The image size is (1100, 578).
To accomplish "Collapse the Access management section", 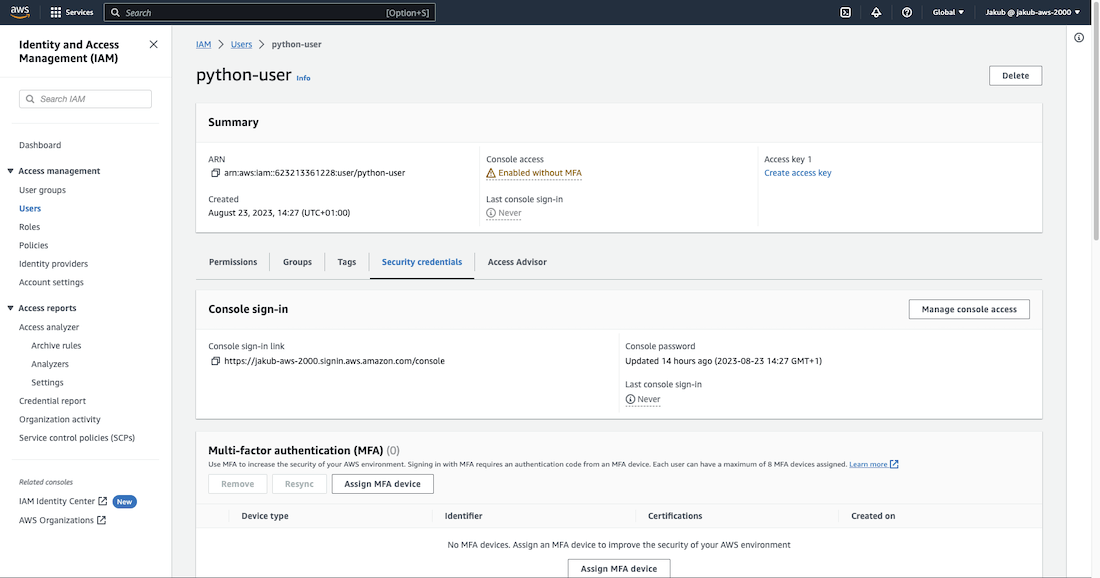I will pyautogui.click(x=10, y=171).
